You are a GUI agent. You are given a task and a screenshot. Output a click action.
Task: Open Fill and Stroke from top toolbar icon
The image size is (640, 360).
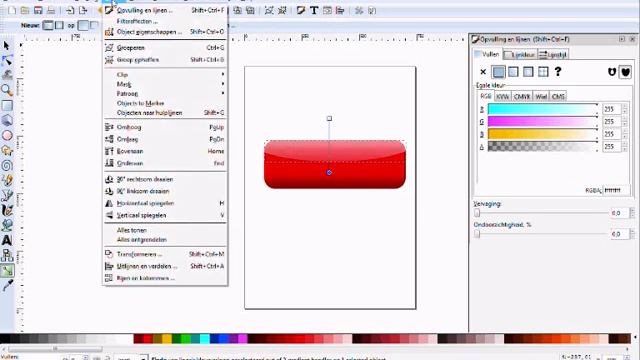pyautogui.click(x=301, y=11)
